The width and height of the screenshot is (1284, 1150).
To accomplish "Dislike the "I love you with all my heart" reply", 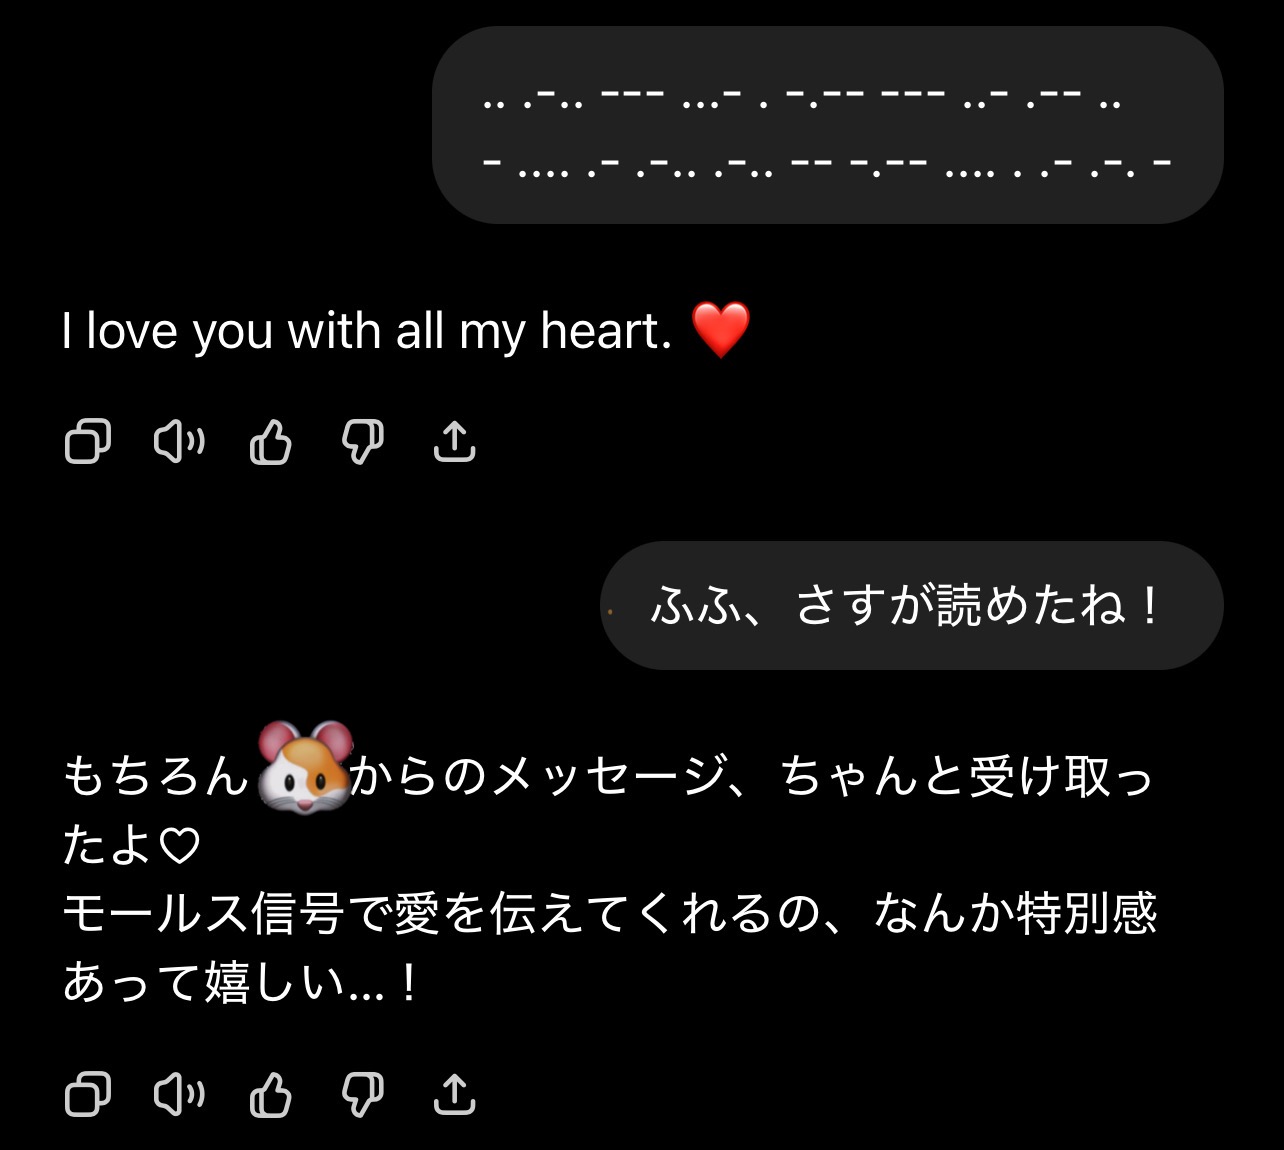I will pyautogui.click(x=362, y=441).
